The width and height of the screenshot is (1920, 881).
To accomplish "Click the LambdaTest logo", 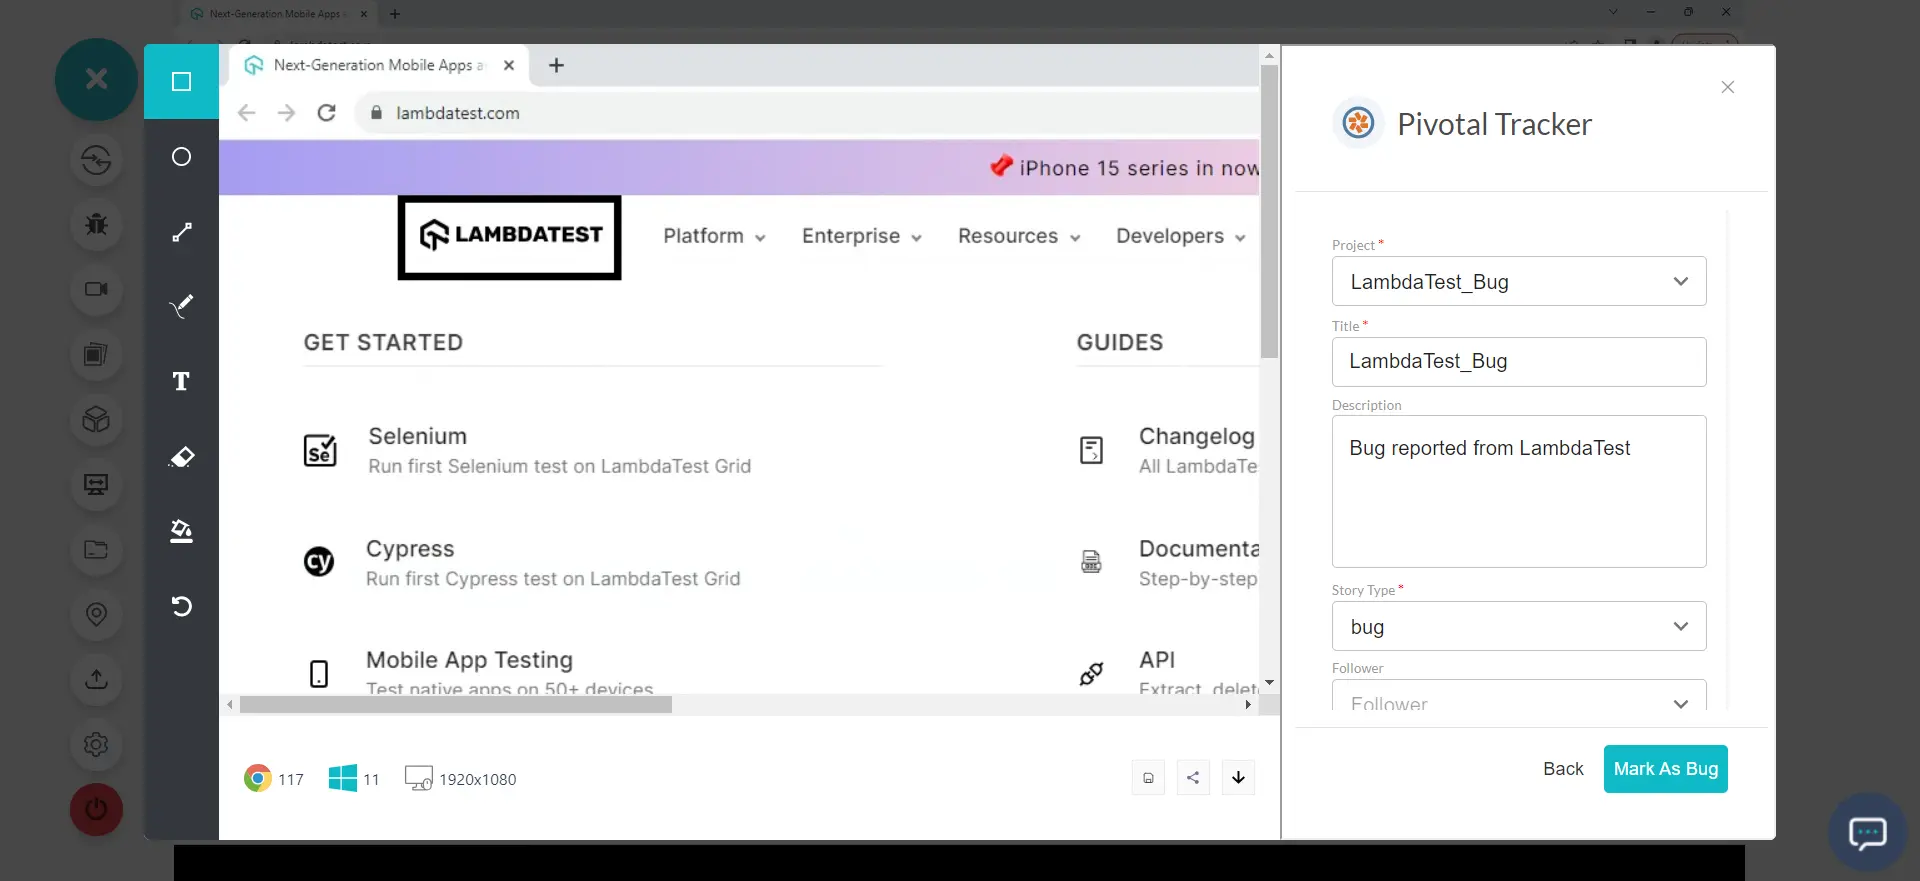I will tap(510, 236).
